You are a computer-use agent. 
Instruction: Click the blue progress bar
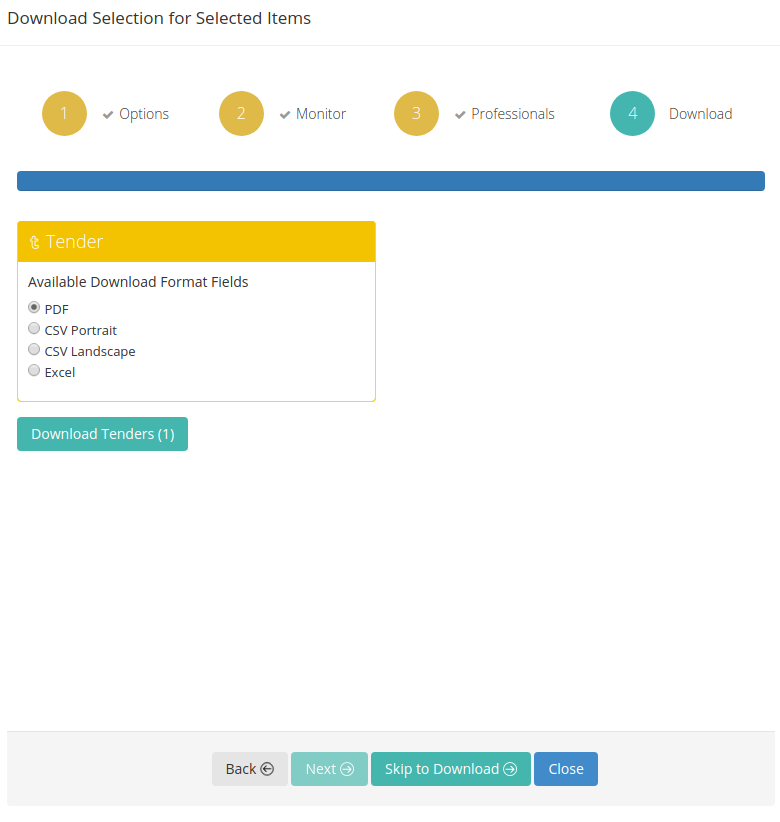click(x=391, y=181)
